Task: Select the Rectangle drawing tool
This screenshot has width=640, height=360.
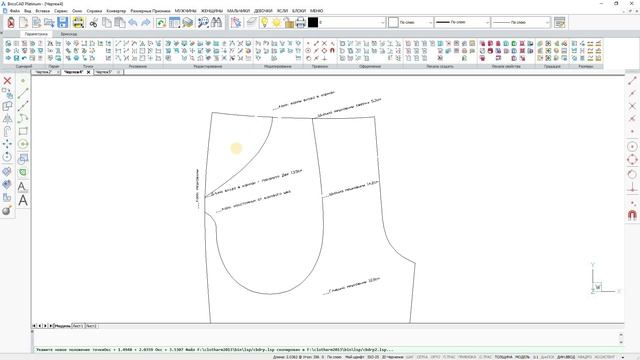Action: click(23, 131)
